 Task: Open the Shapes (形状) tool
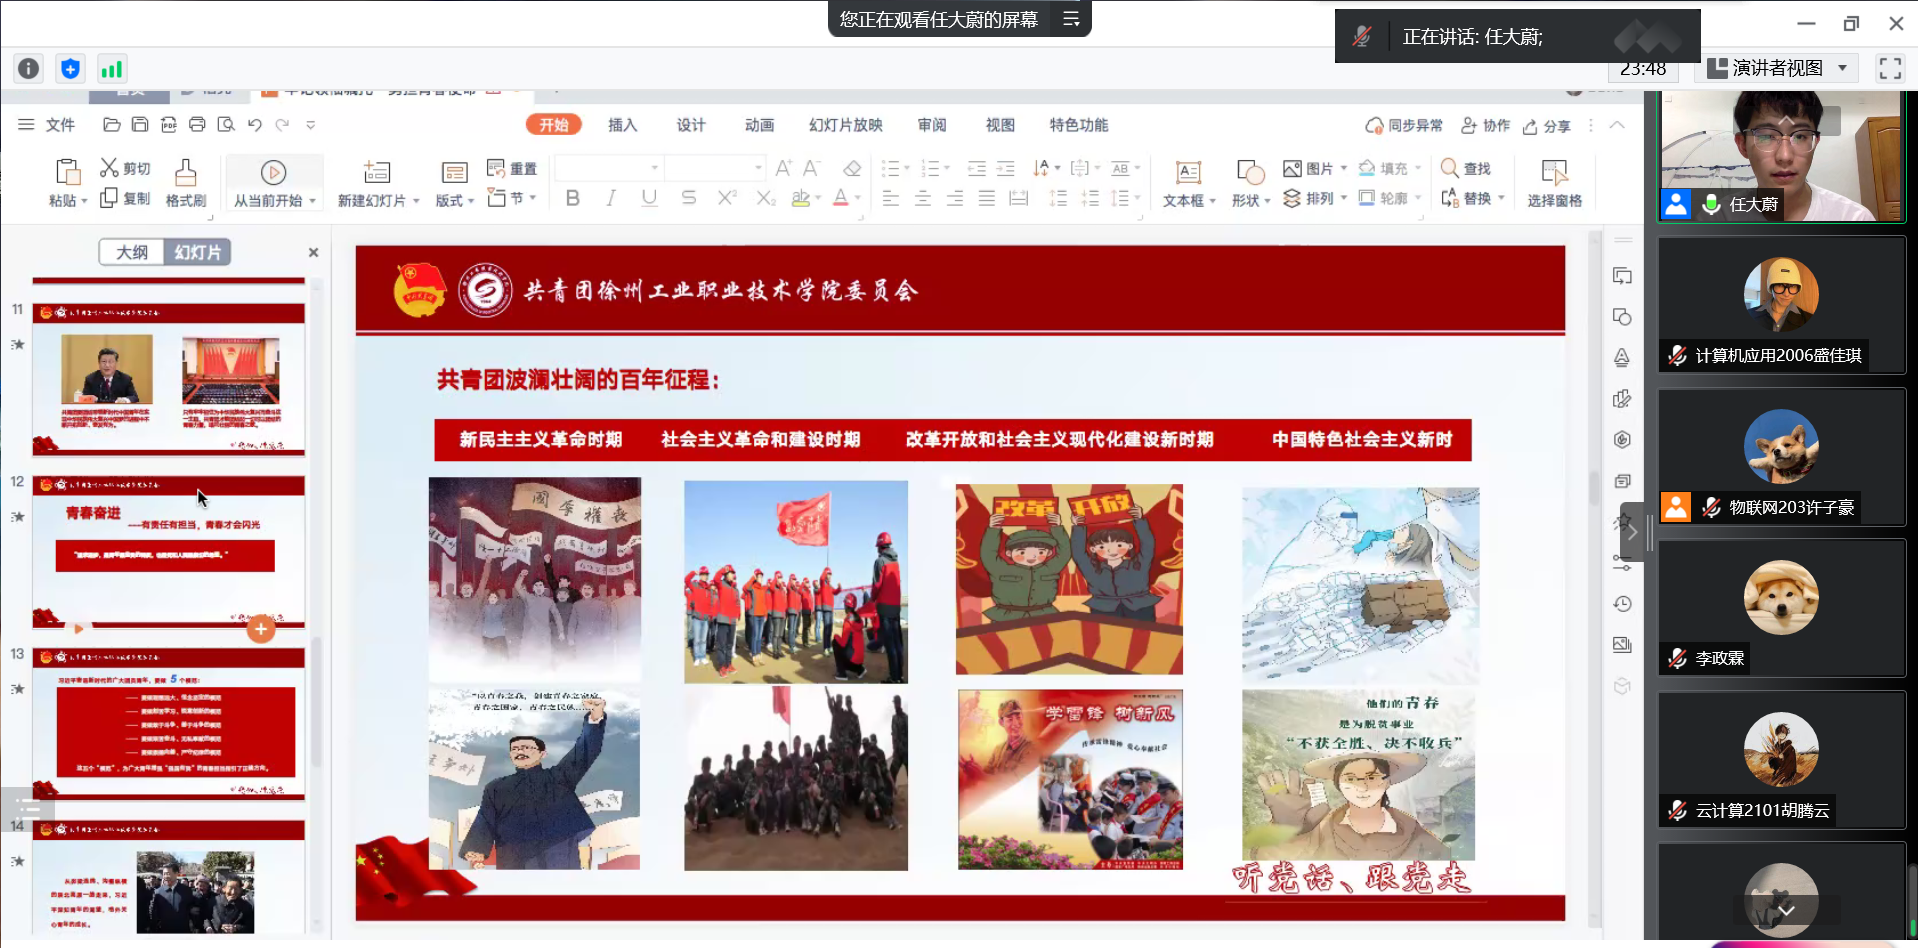pyautogui.click(x=1250, y=173)
